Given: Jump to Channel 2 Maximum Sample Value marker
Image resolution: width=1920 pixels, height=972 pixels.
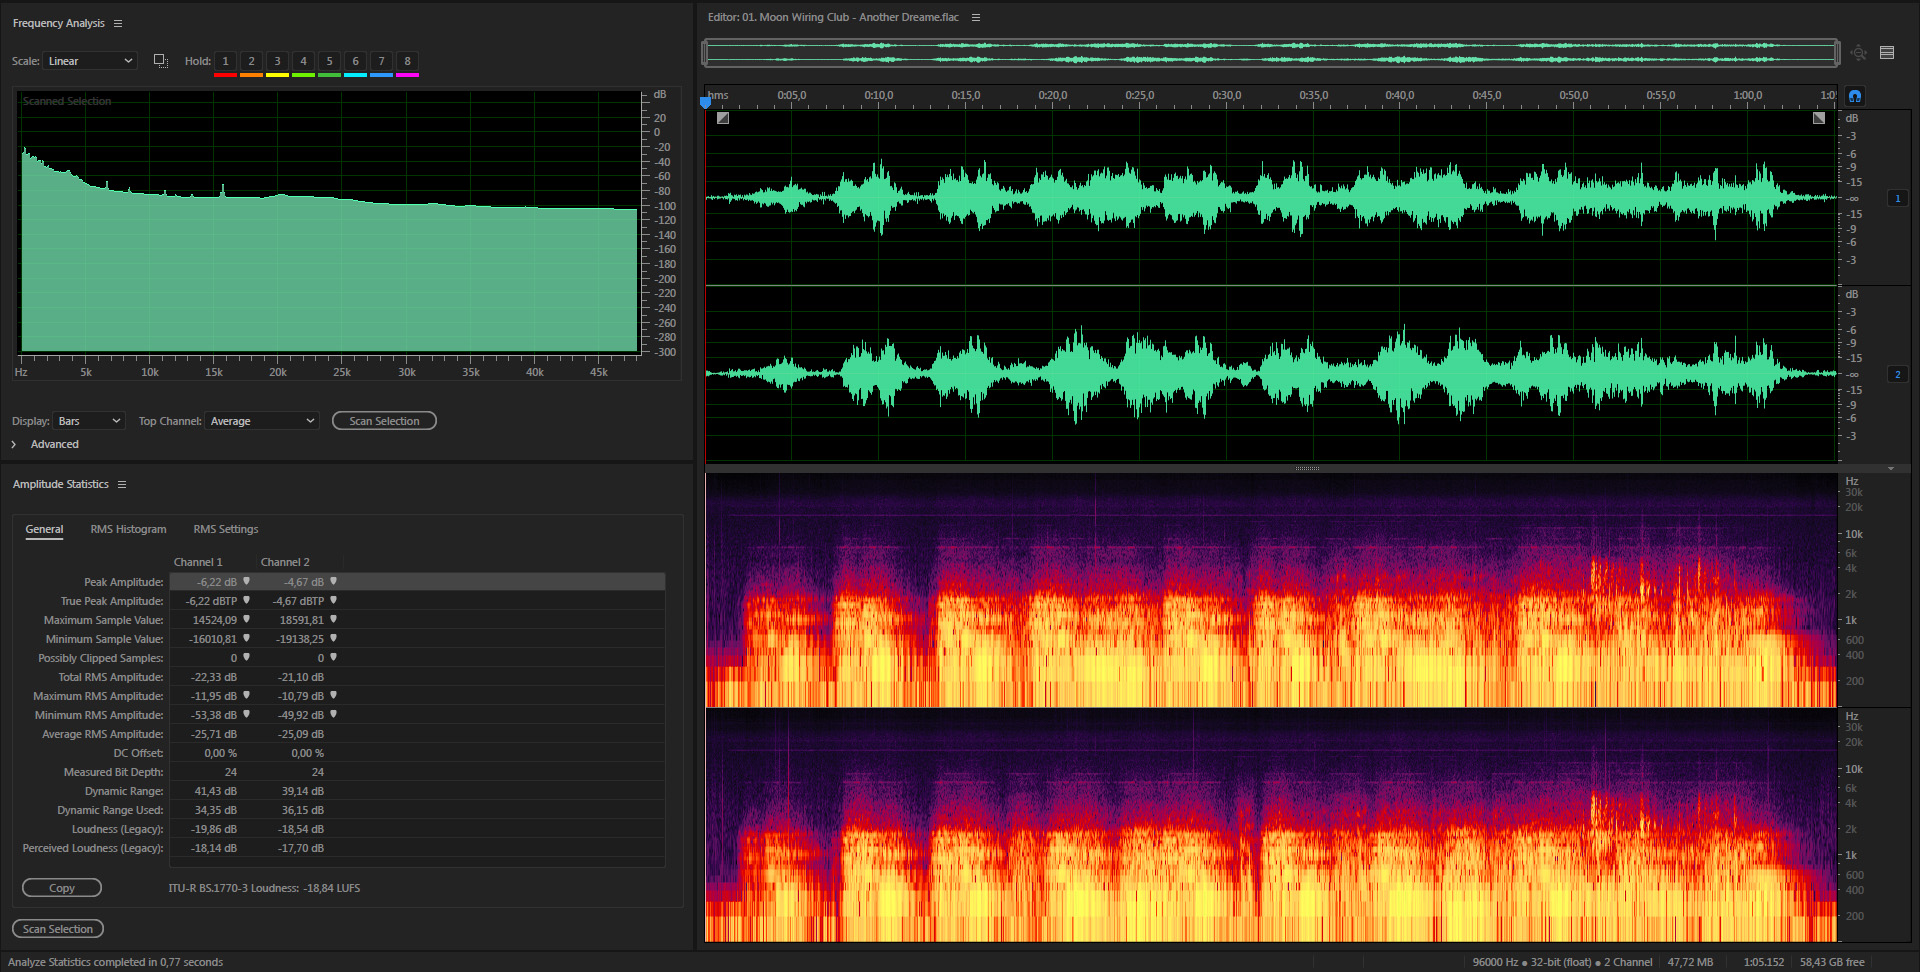Looking at the screenshot, I should (333, 619).
